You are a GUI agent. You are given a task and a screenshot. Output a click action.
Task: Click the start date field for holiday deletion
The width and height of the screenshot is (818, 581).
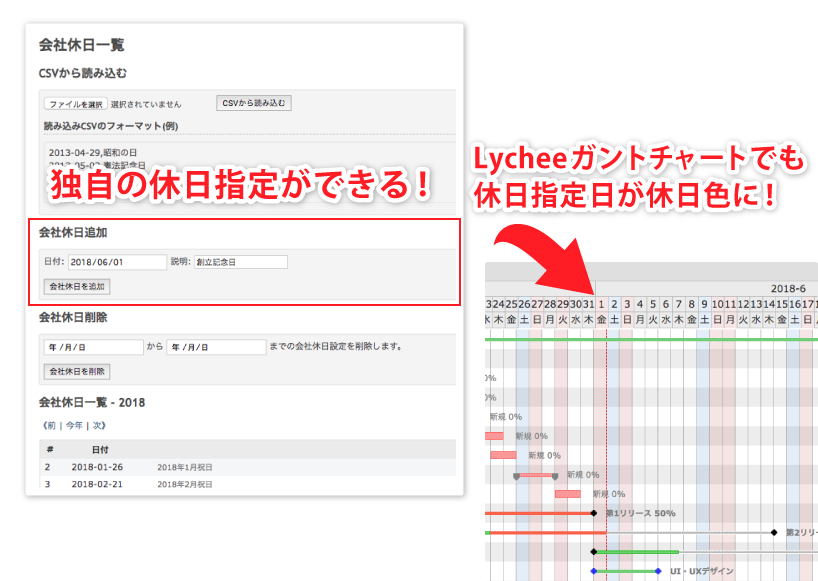coord(93,347)
